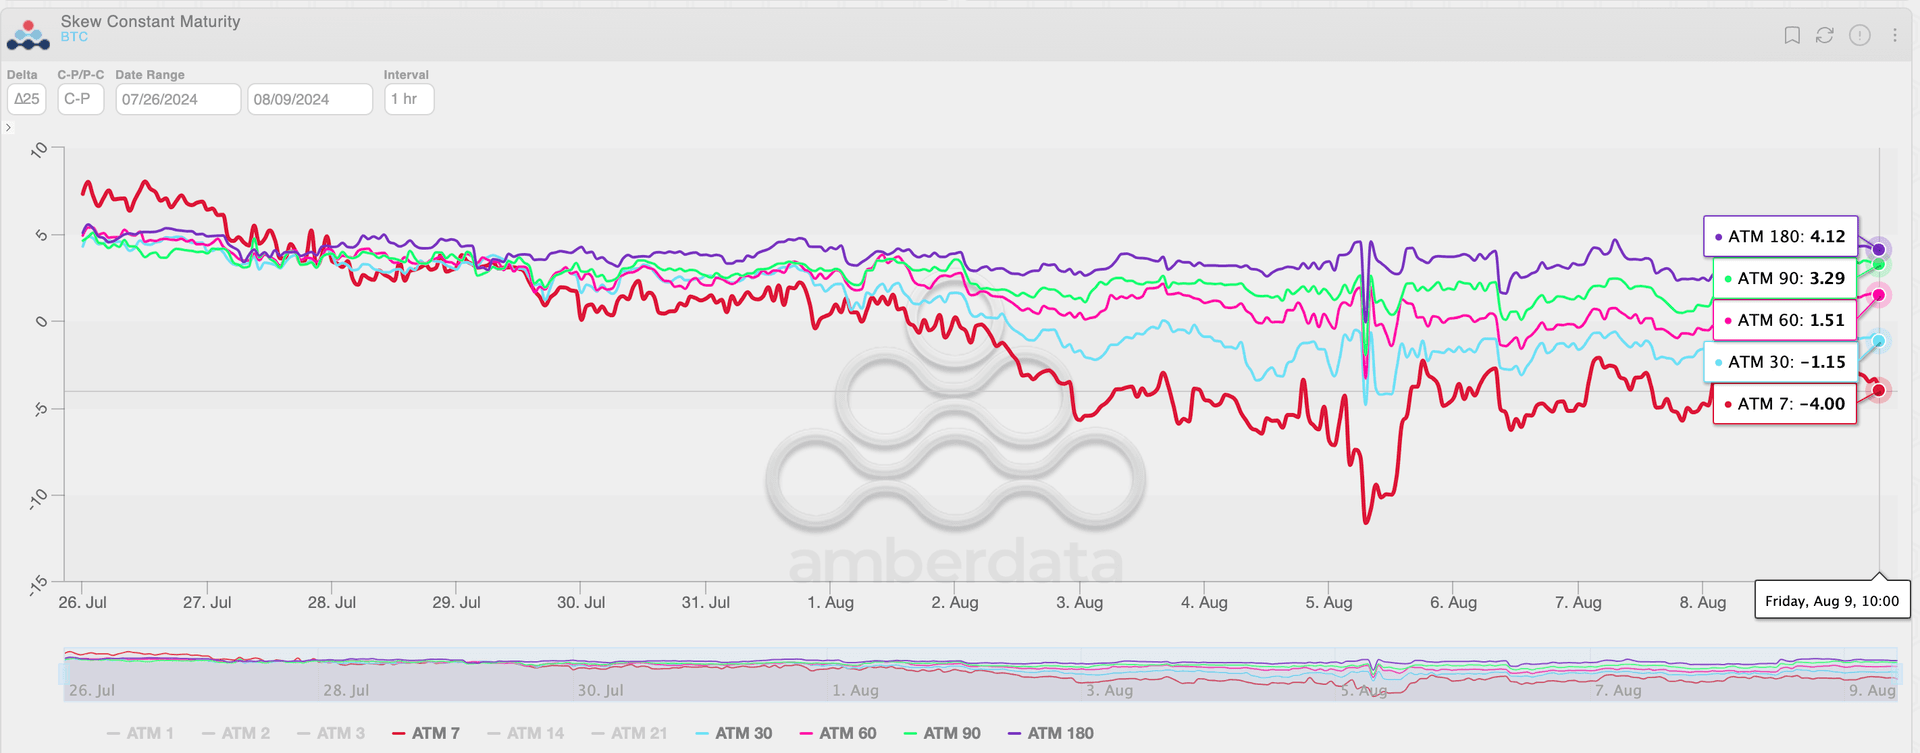Bookmark this chart
The image size is (1920, 753).
(x=1792, y=35)
